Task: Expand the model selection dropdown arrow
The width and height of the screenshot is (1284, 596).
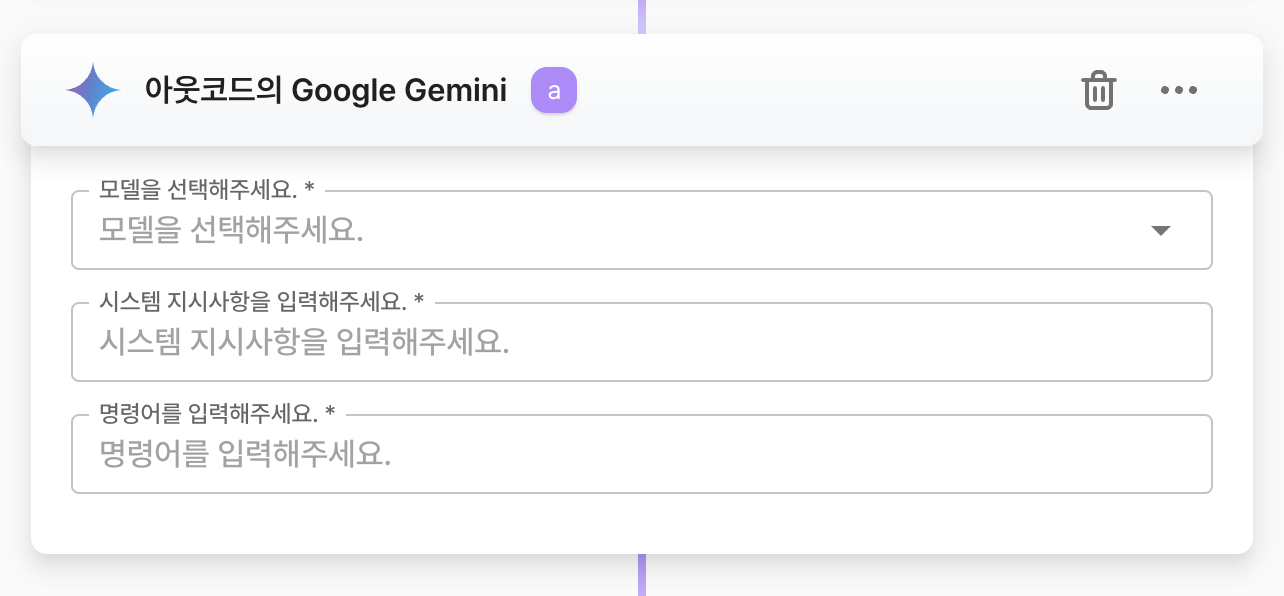Action: 1160,231
